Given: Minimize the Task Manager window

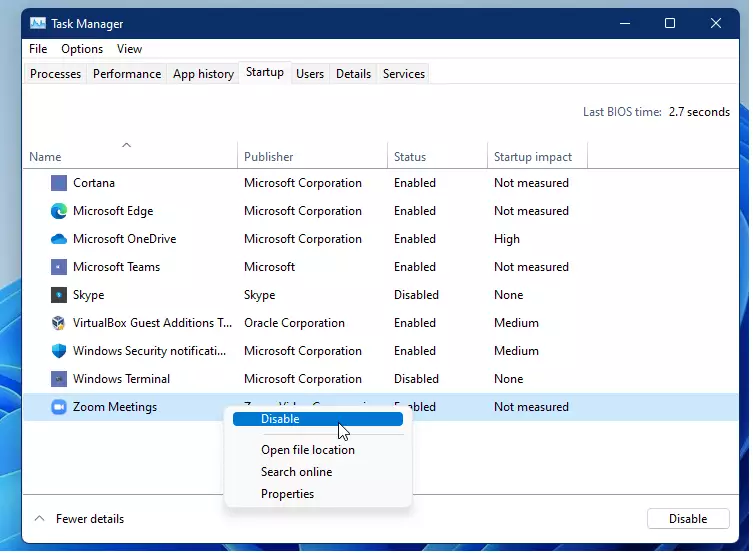Looking at the screenshot, I should (625, 23).
